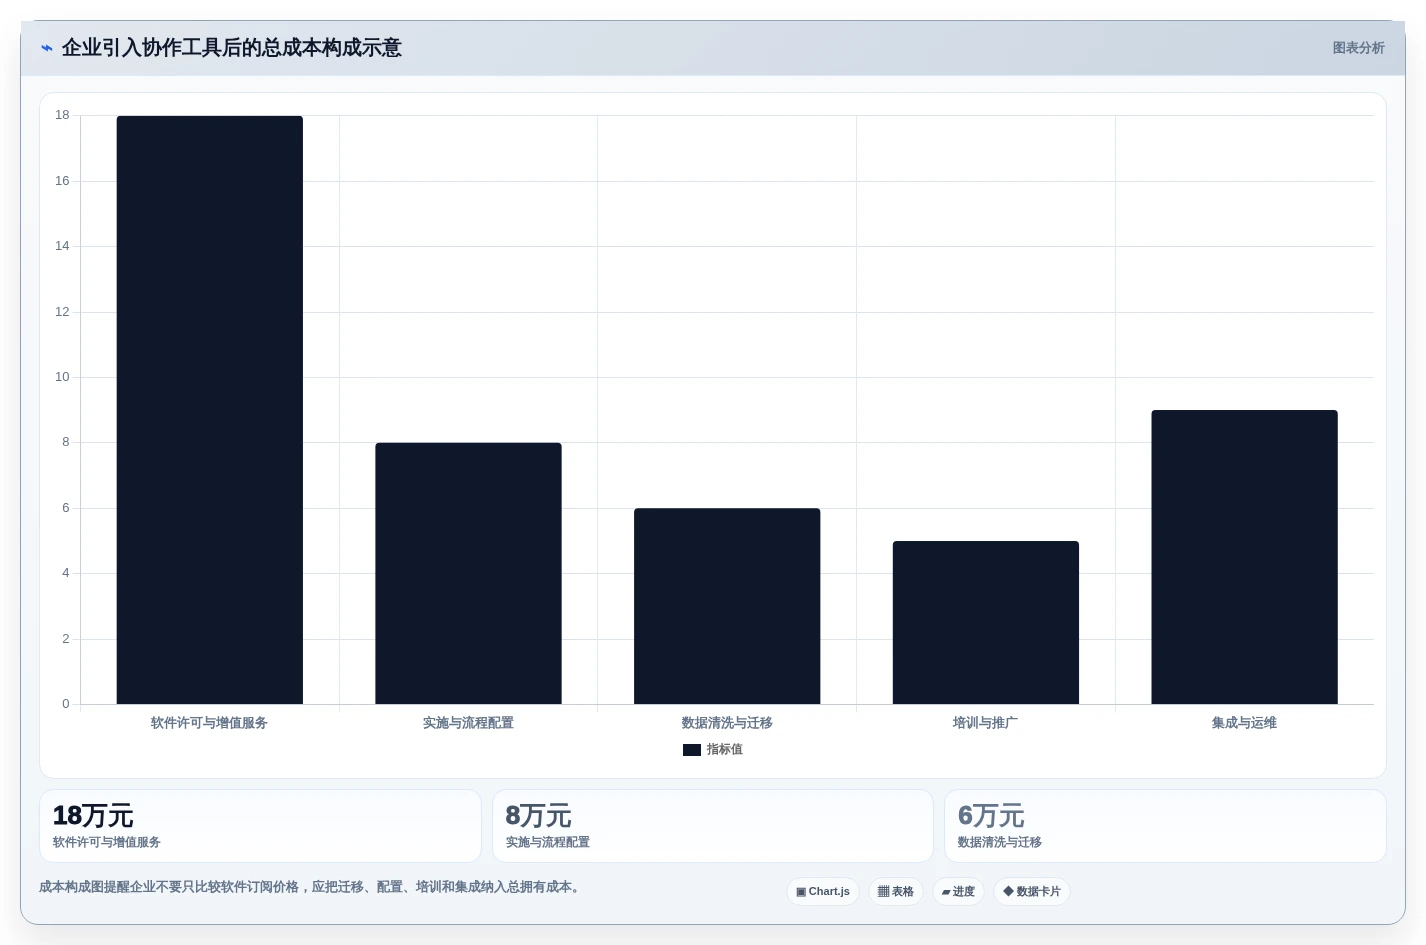Image resolution: width=1426 pixels, height=945 pixels.
Task: Click the Chart.js tag chip
Action: click(823, 891)
